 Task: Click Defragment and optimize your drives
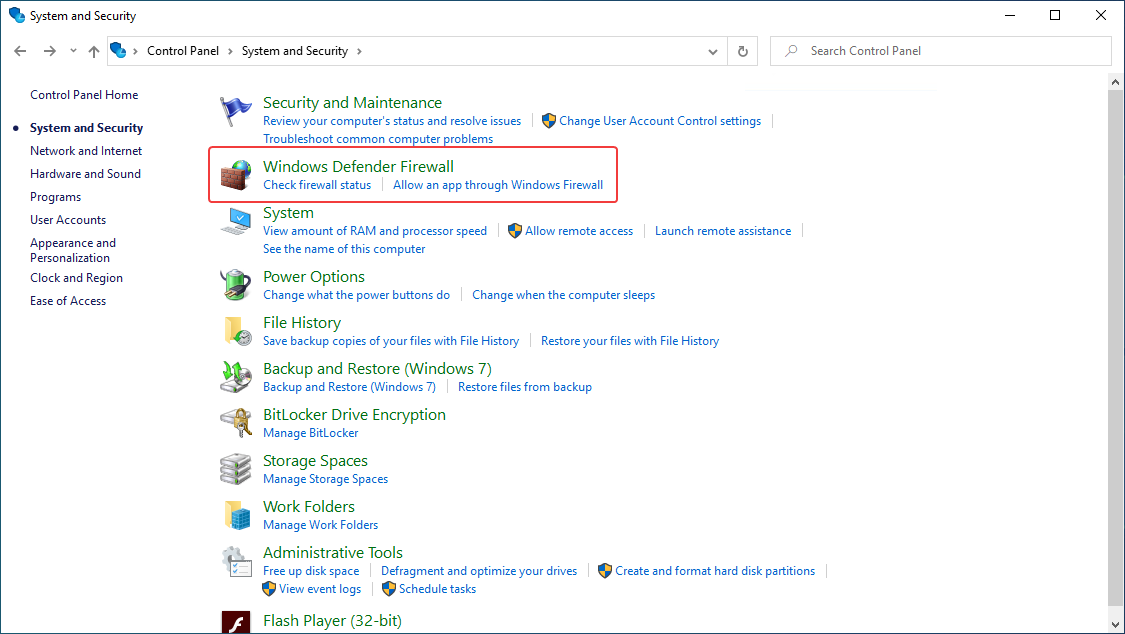(x=479, y=571)
